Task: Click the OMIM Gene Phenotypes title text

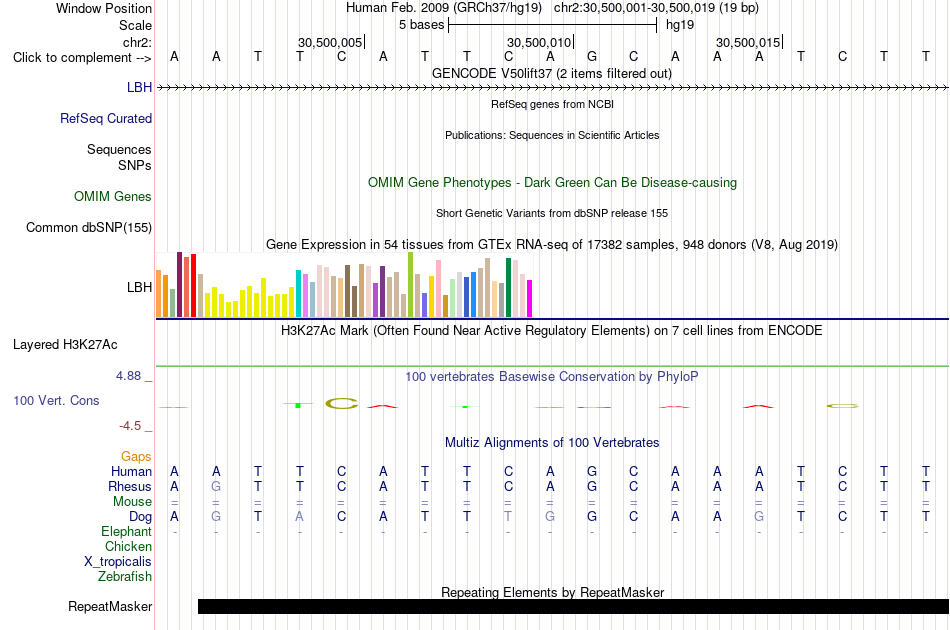Action: [x=553, y=182]
